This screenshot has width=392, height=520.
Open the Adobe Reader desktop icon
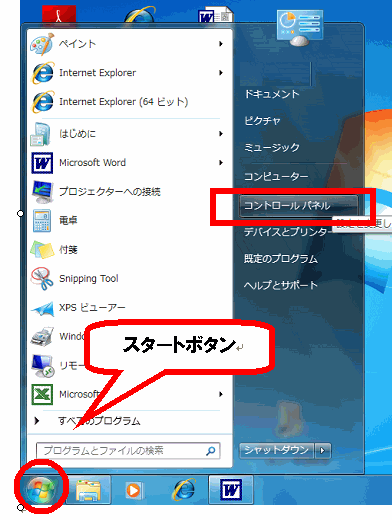[x=59, y=14]
